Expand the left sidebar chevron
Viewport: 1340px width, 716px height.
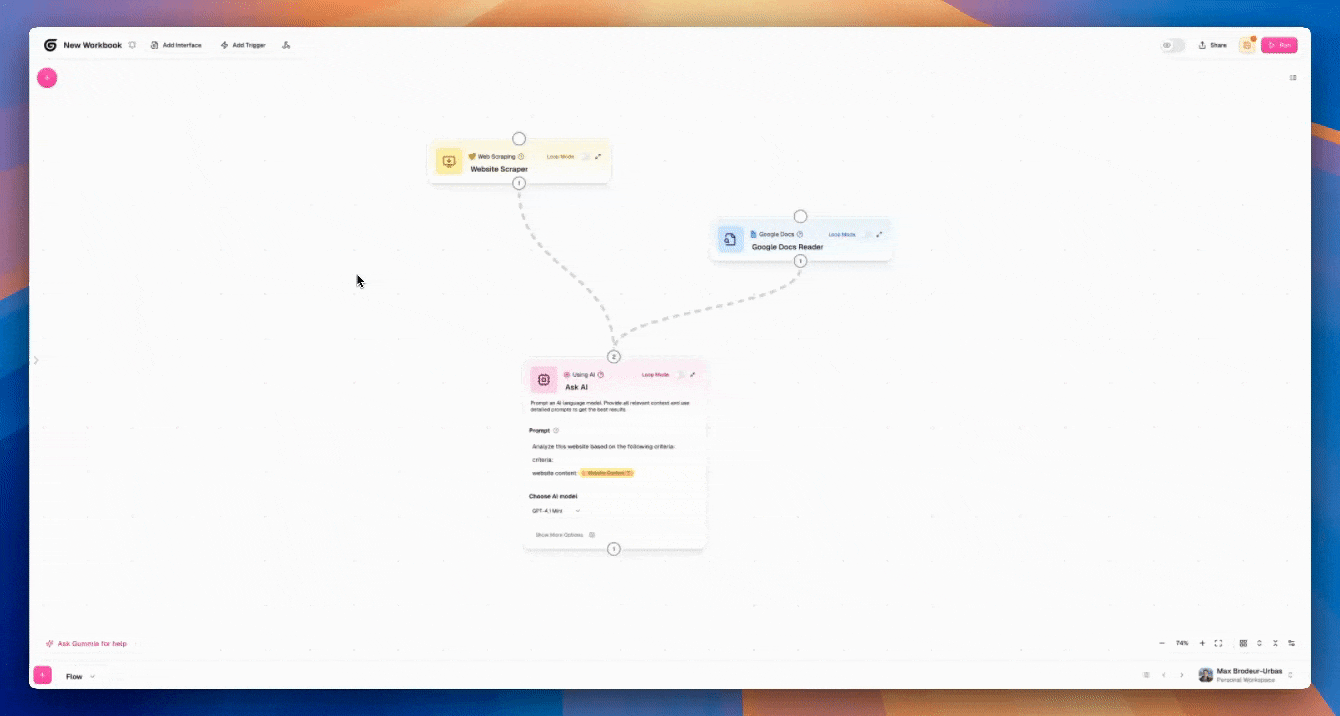tap(36, 360)
